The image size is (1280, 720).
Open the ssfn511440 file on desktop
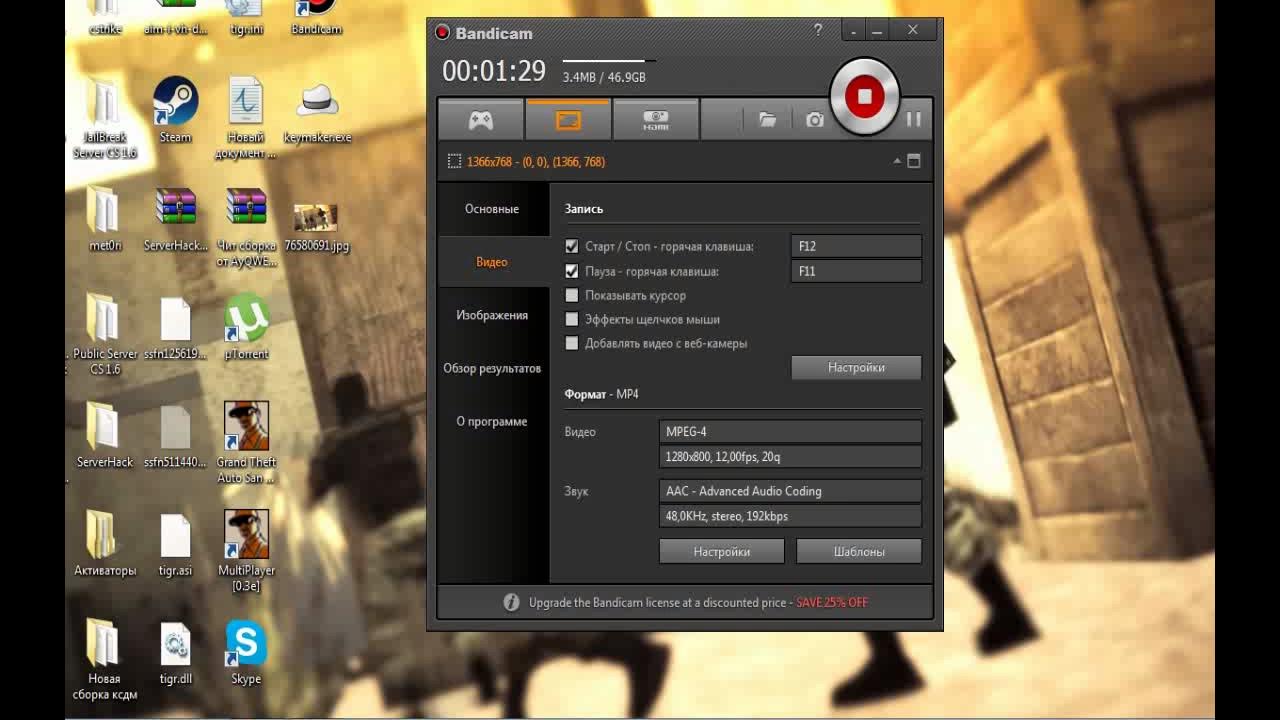tap(175, 435)
